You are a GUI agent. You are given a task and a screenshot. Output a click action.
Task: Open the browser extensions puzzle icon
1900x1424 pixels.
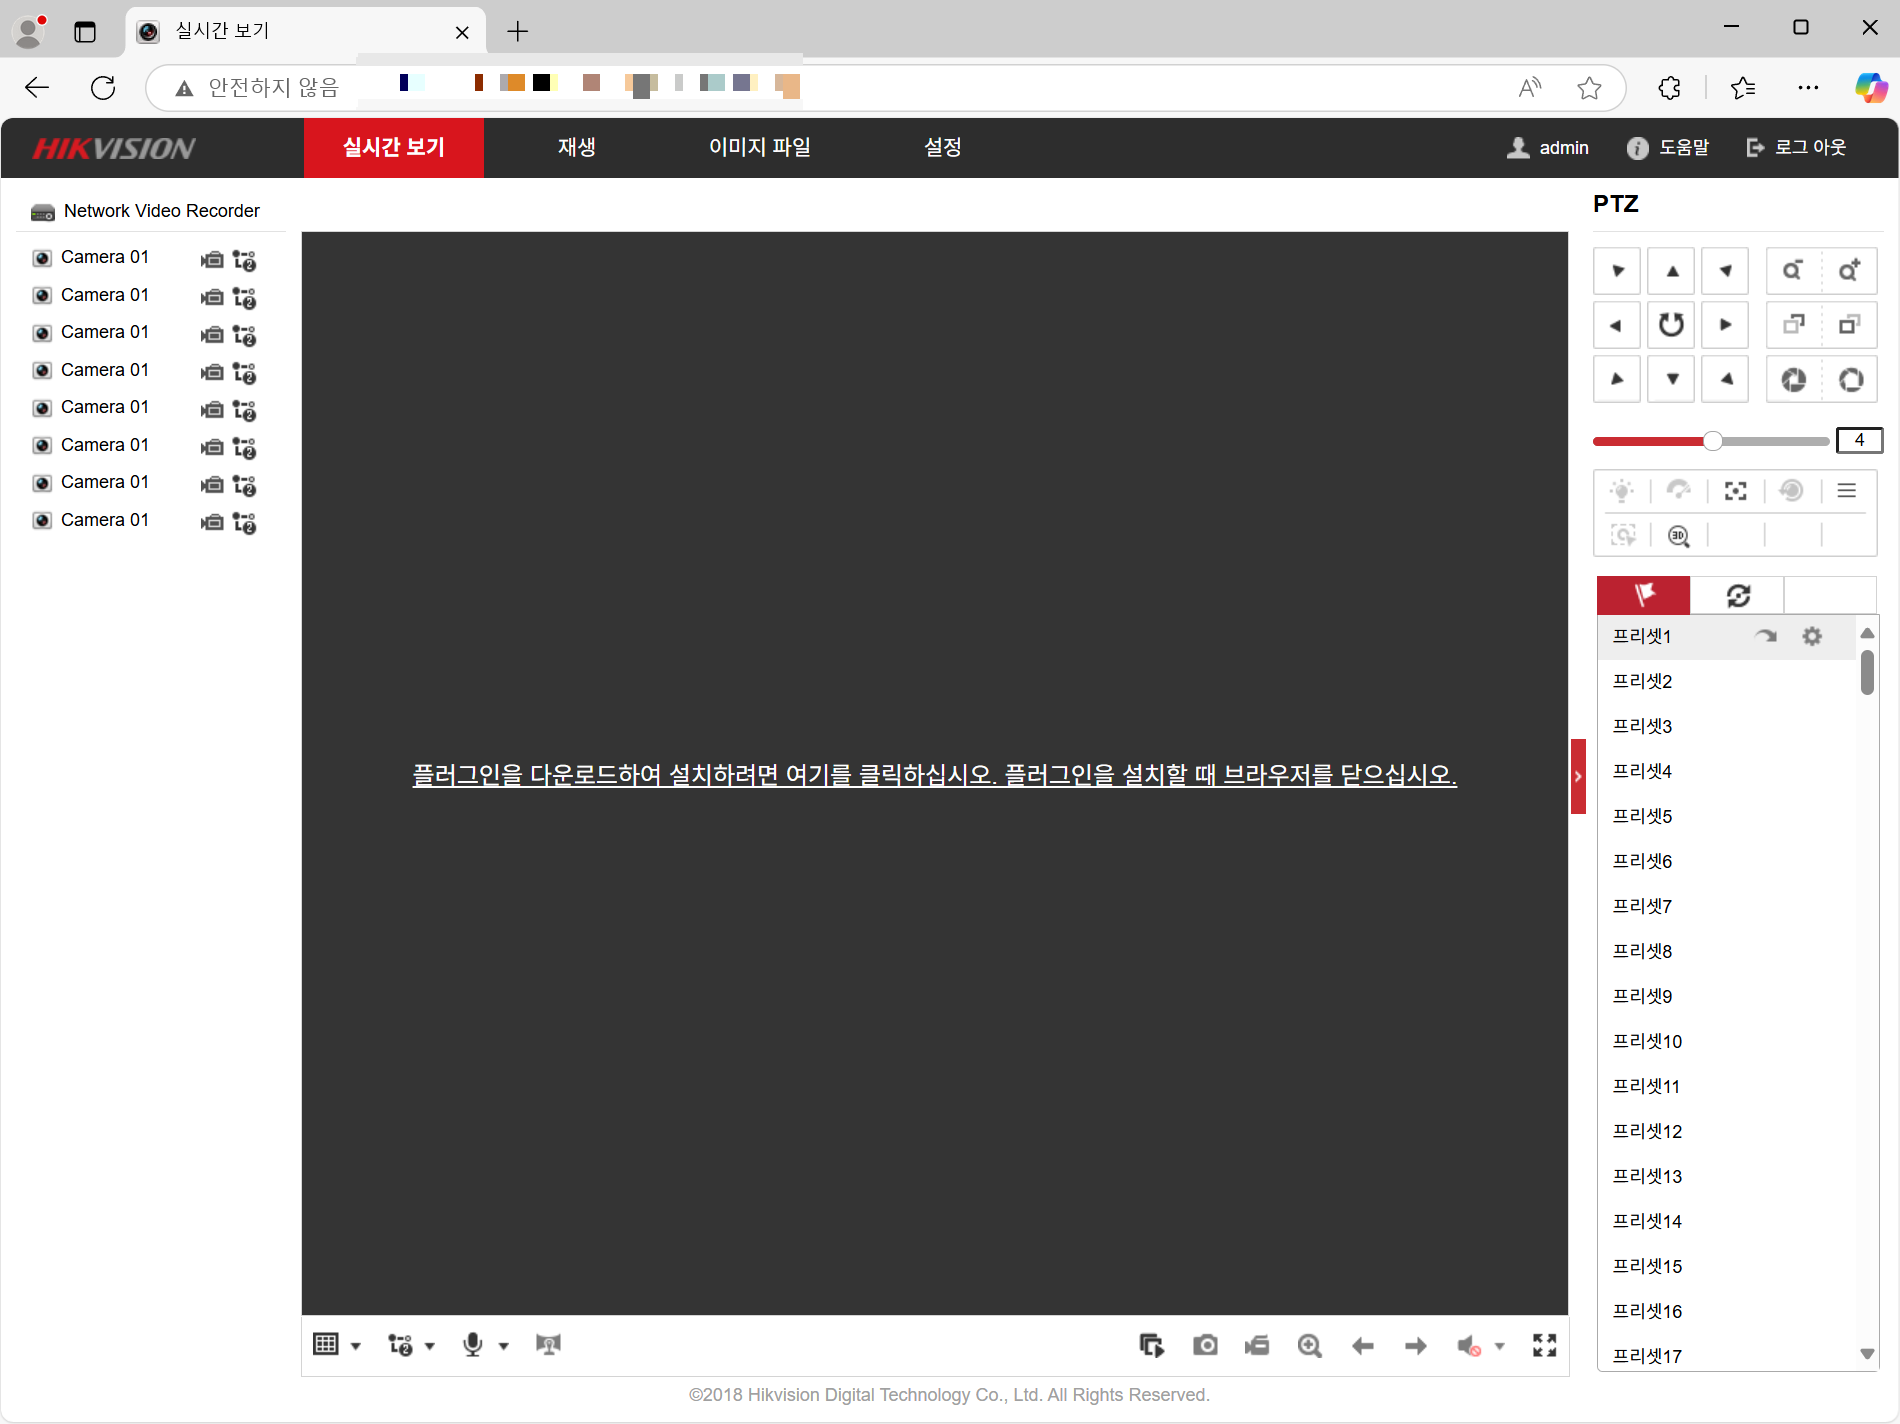[1669, 88]
